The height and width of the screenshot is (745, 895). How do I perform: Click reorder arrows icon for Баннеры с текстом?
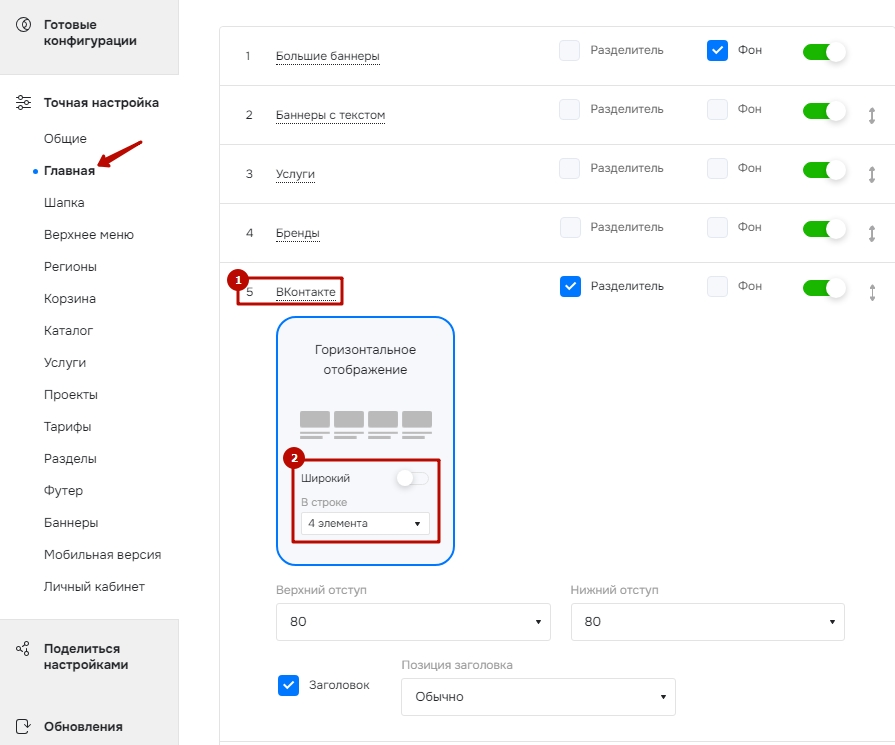(x=872, y=116)
